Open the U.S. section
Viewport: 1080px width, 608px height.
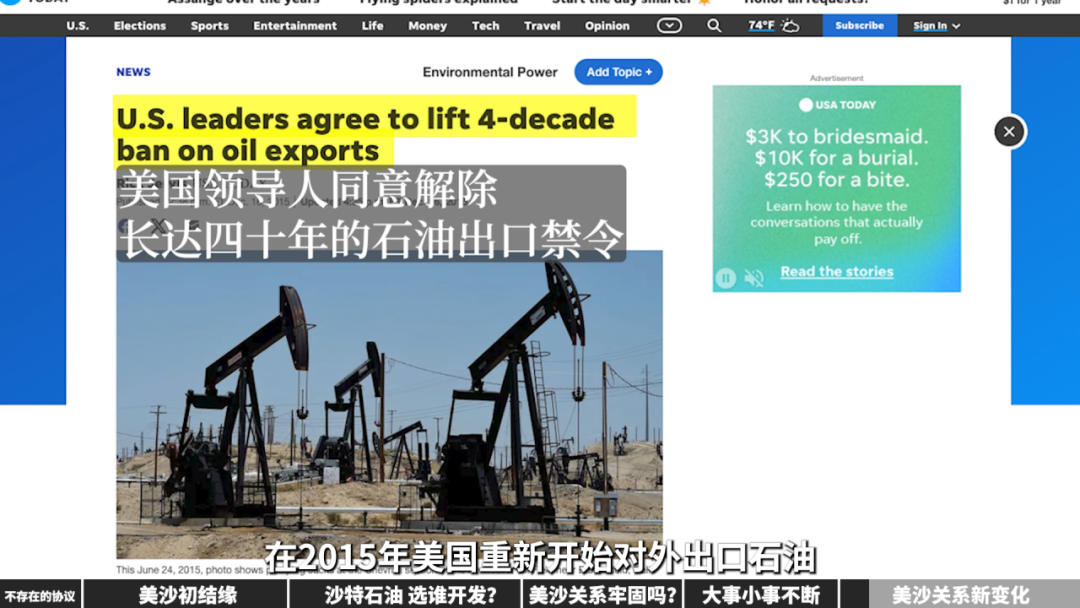[78, 26]
